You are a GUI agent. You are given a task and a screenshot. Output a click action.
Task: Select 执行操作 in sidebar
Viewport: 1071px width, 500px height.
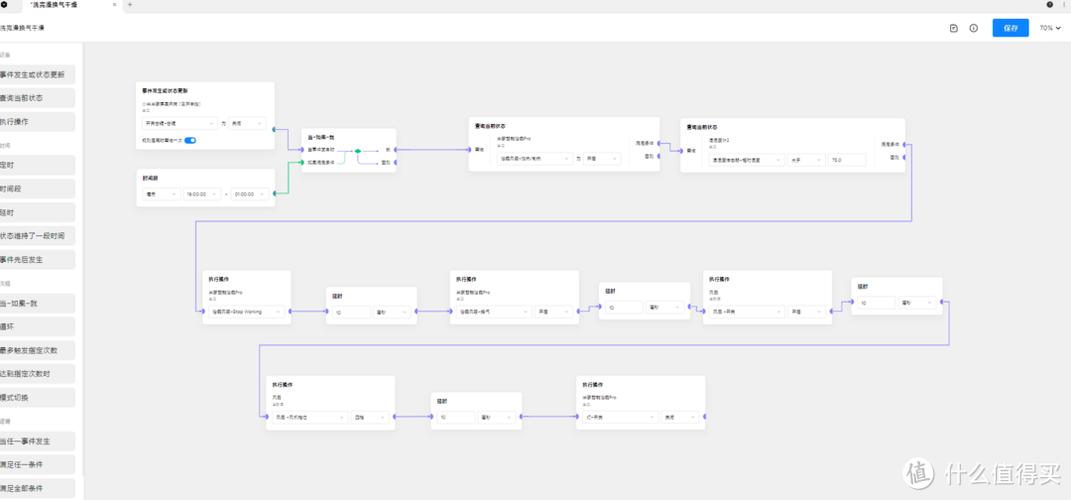(x=37, y=122)
